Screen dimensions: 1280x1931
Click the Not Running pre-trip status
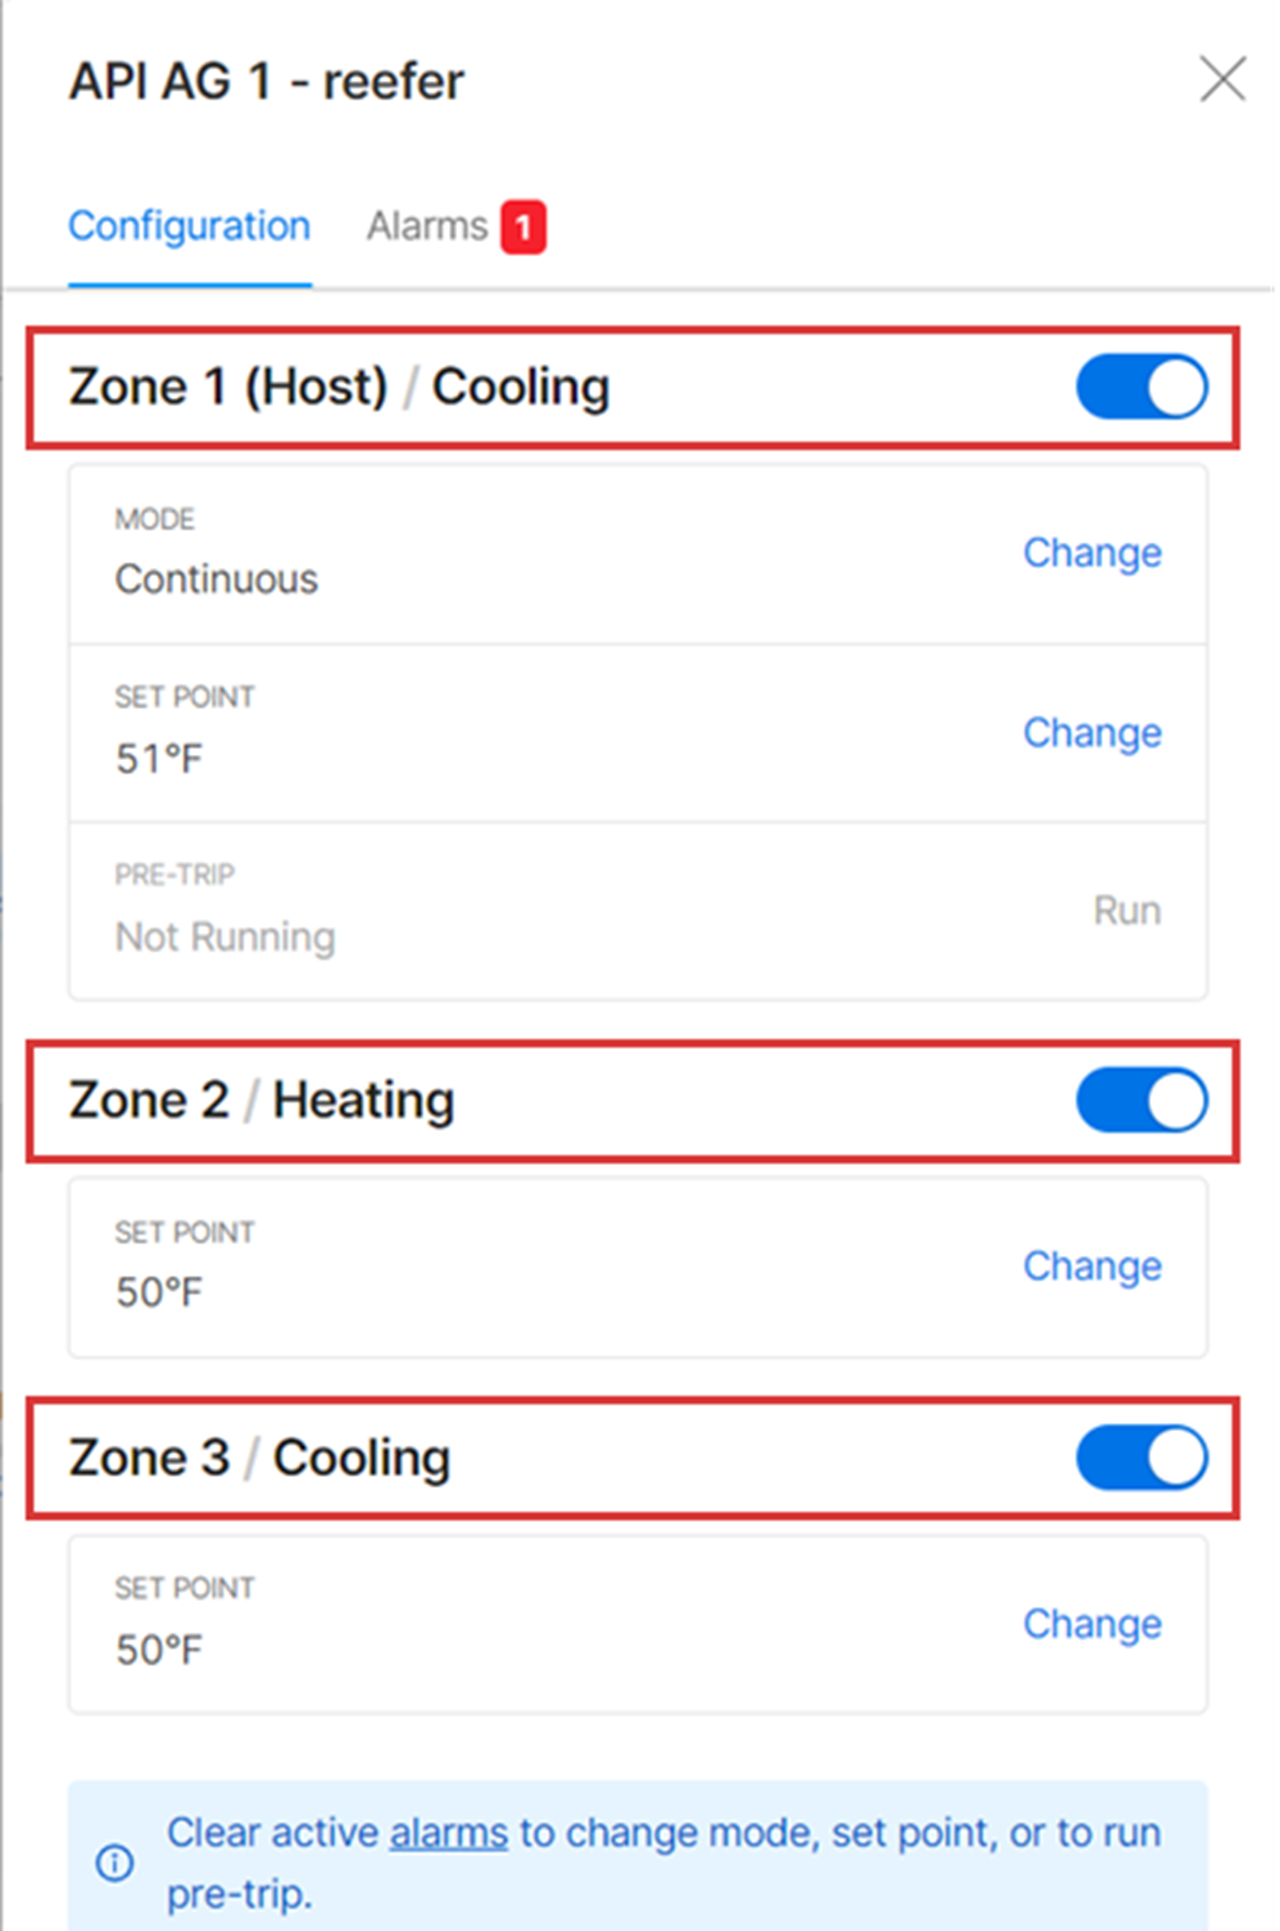(225, 937)
